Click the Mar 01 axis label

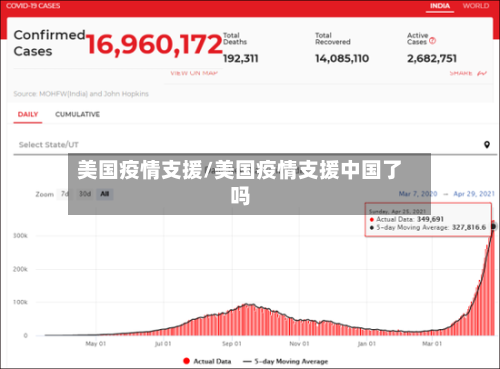coord(432,344)
